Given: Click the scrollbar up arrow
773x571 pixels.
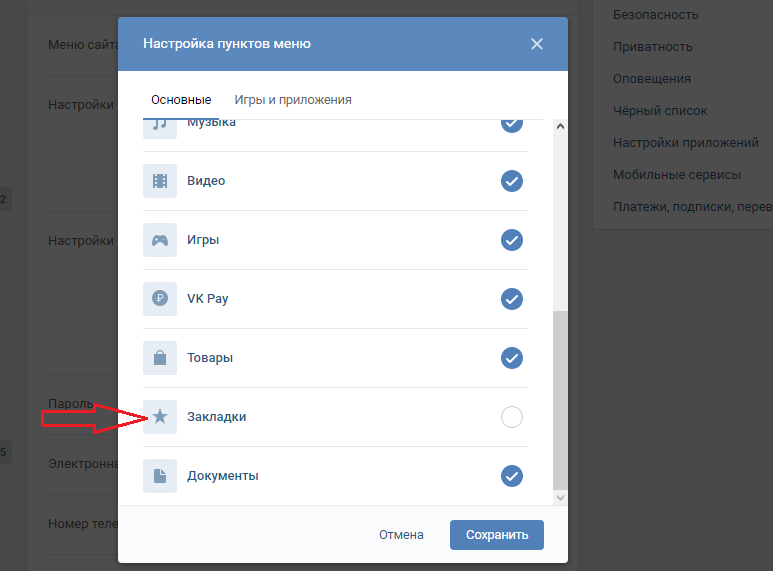Looking at the screenshot, I should (560, 126).
